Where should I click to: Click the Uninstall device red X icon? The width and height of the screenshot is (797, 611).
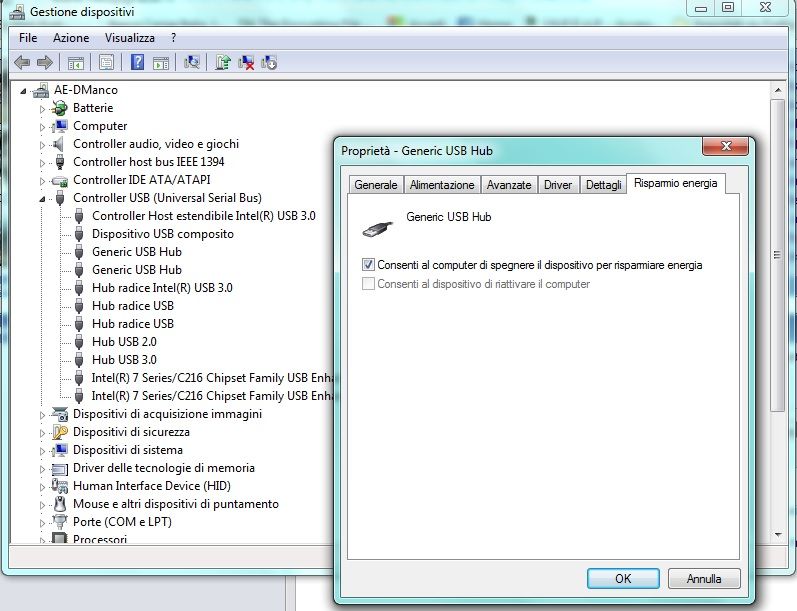(x=246, y=62)
